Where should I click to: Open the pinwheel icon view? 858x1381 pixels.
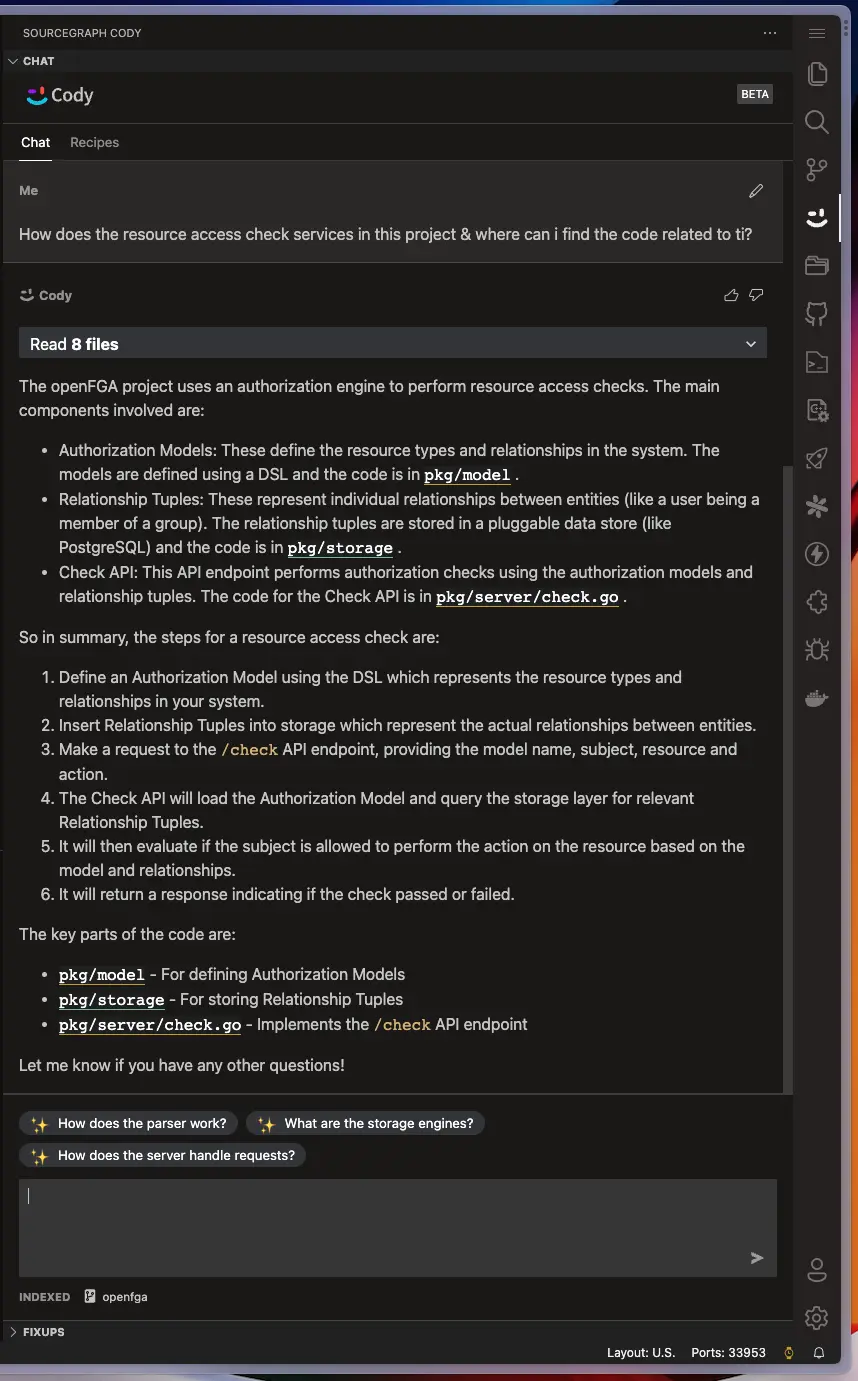pyautogui.click(x=817, y=506)
